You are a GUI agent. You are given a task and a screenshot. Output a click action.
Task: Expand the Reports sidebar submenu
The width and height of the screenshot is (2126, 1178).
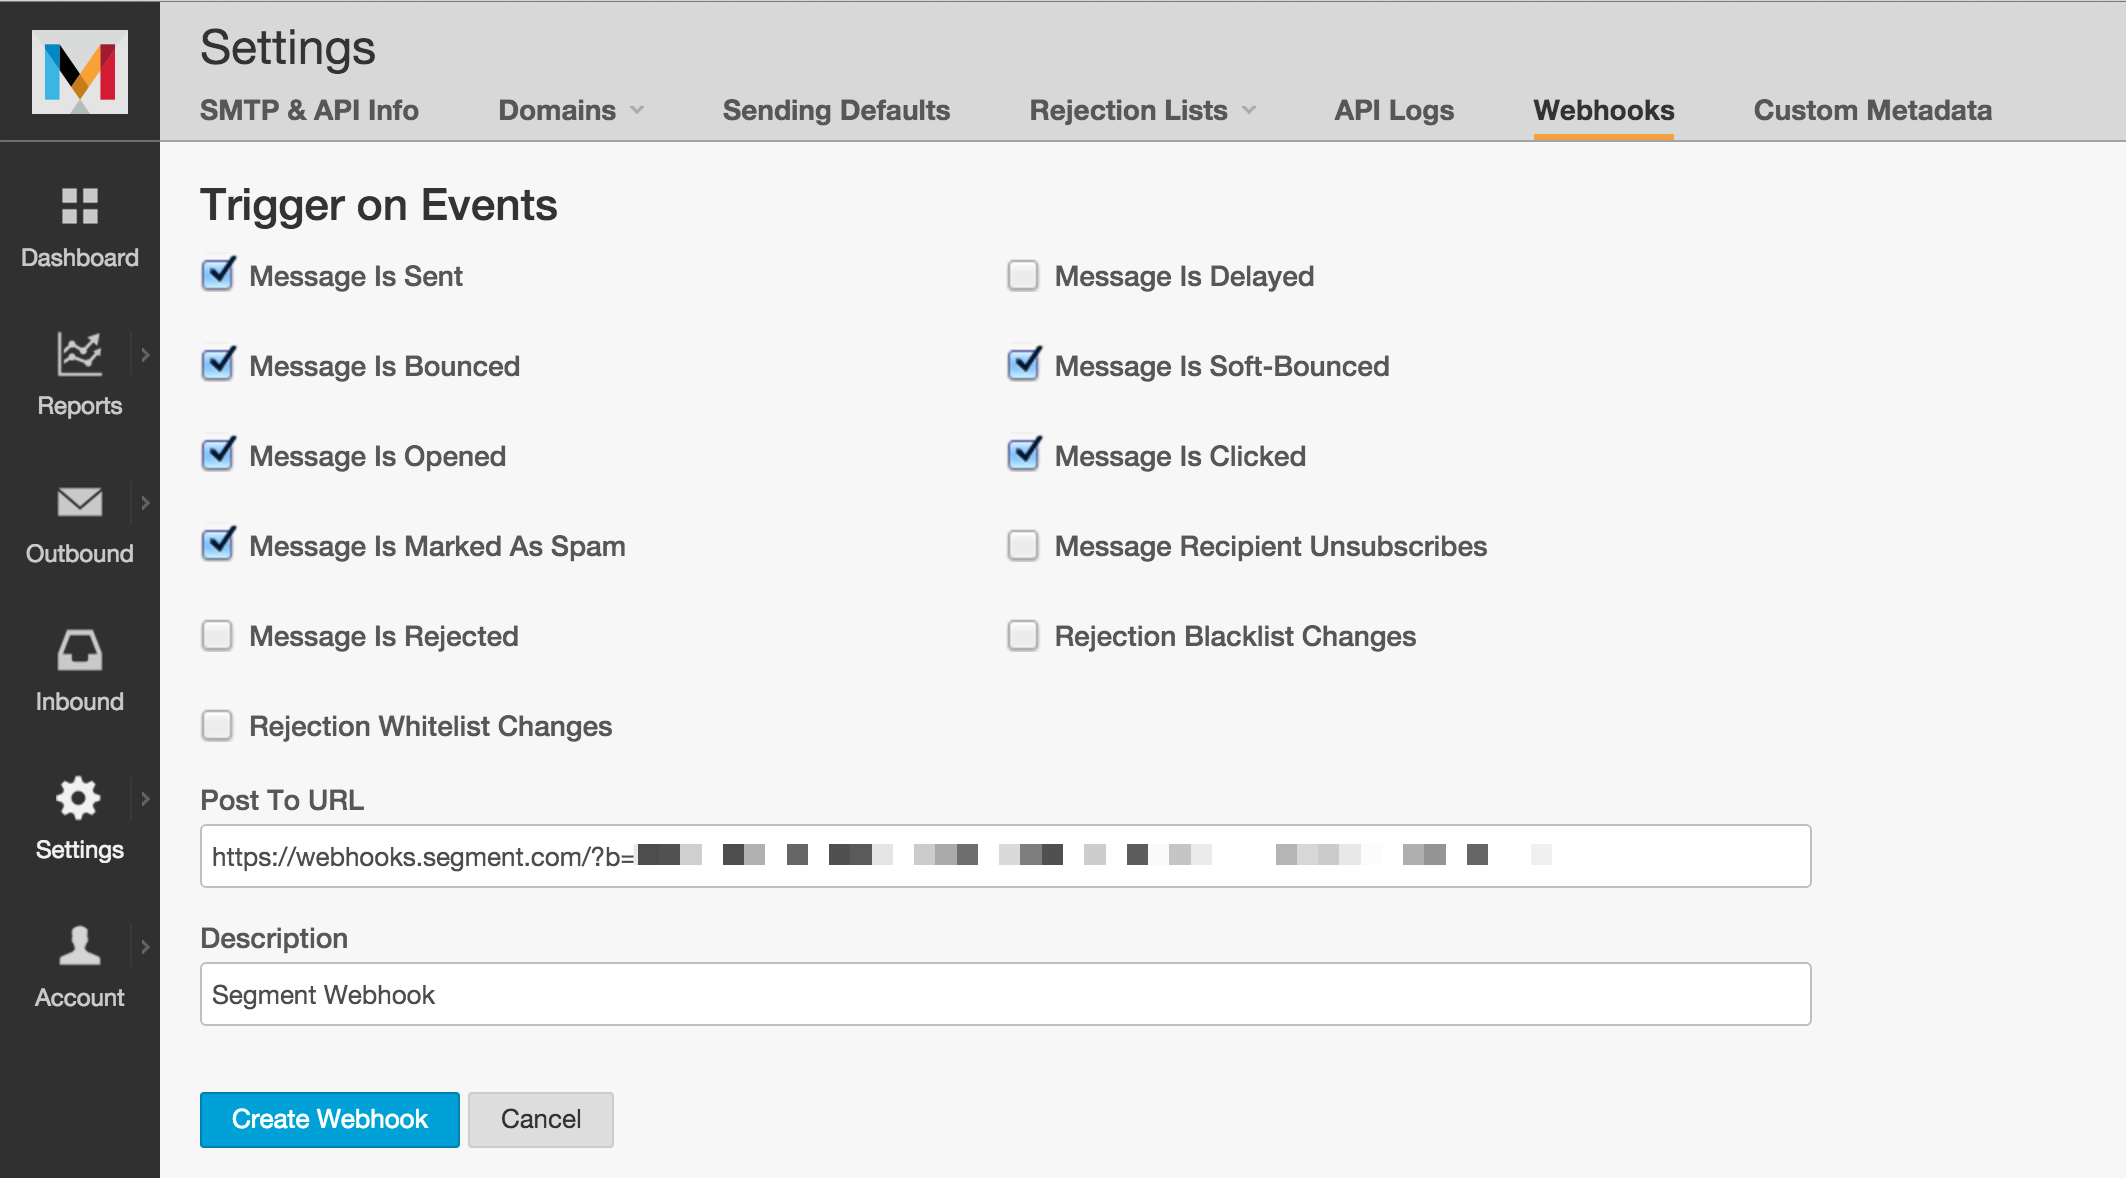pos(147,355)
